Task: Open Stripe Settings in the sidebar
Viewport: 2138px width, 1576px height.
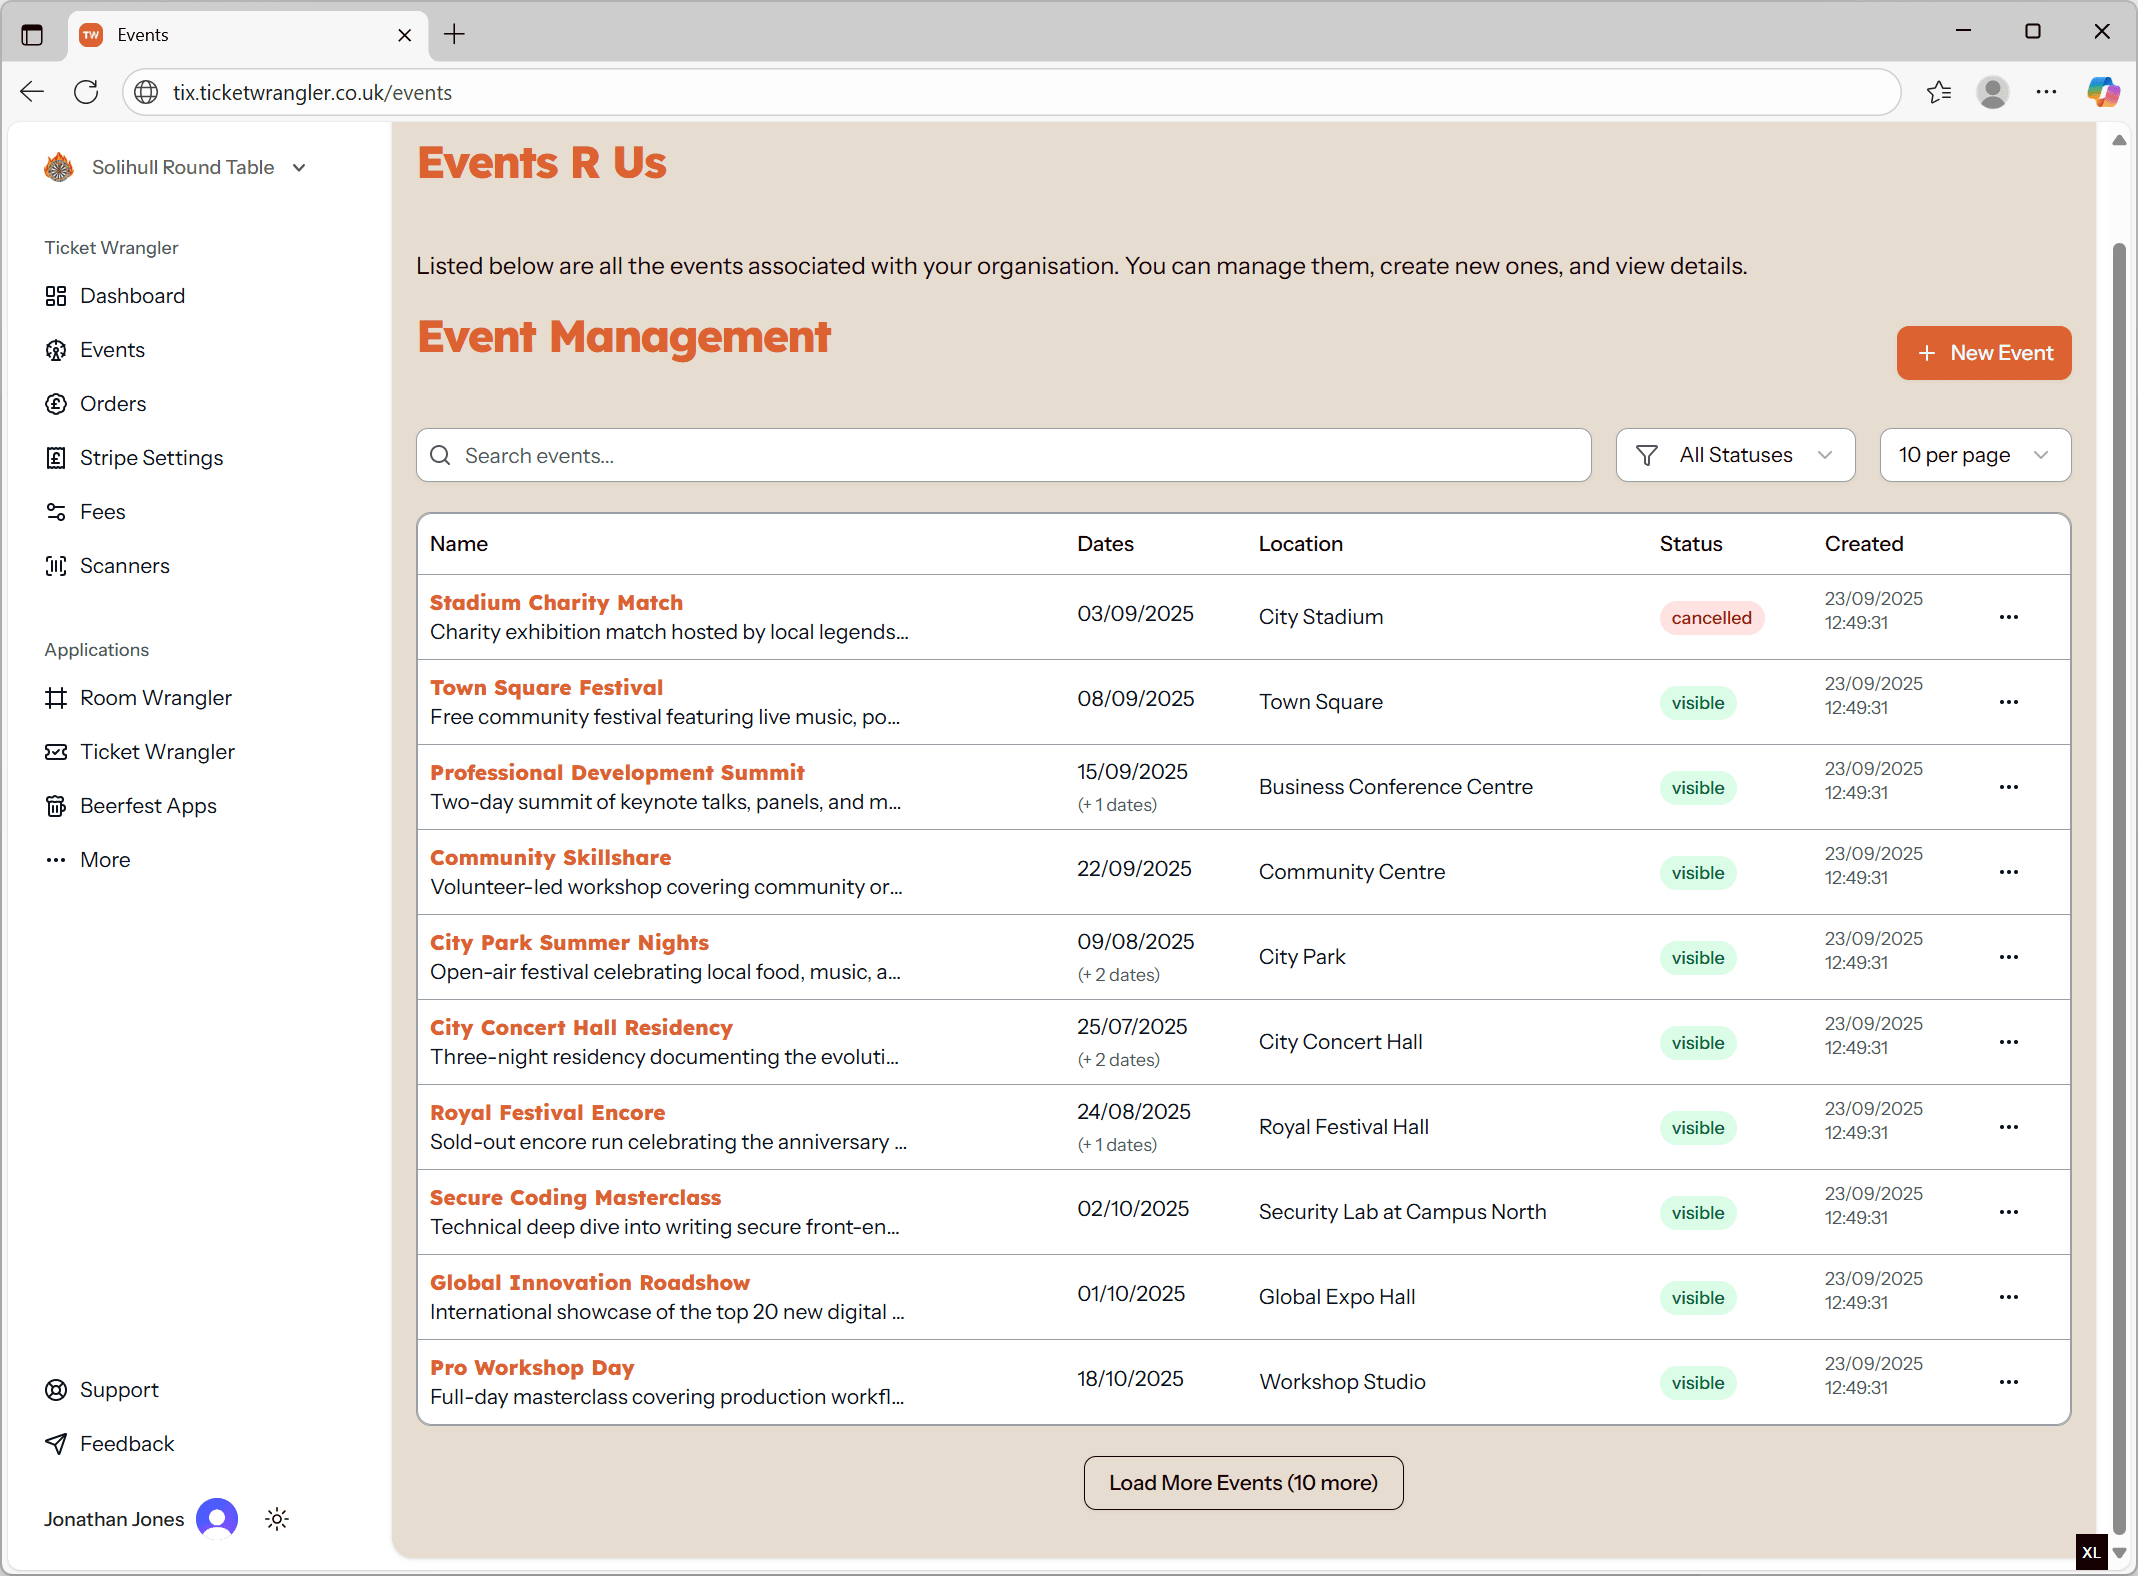Action: [x=151, y=458]
